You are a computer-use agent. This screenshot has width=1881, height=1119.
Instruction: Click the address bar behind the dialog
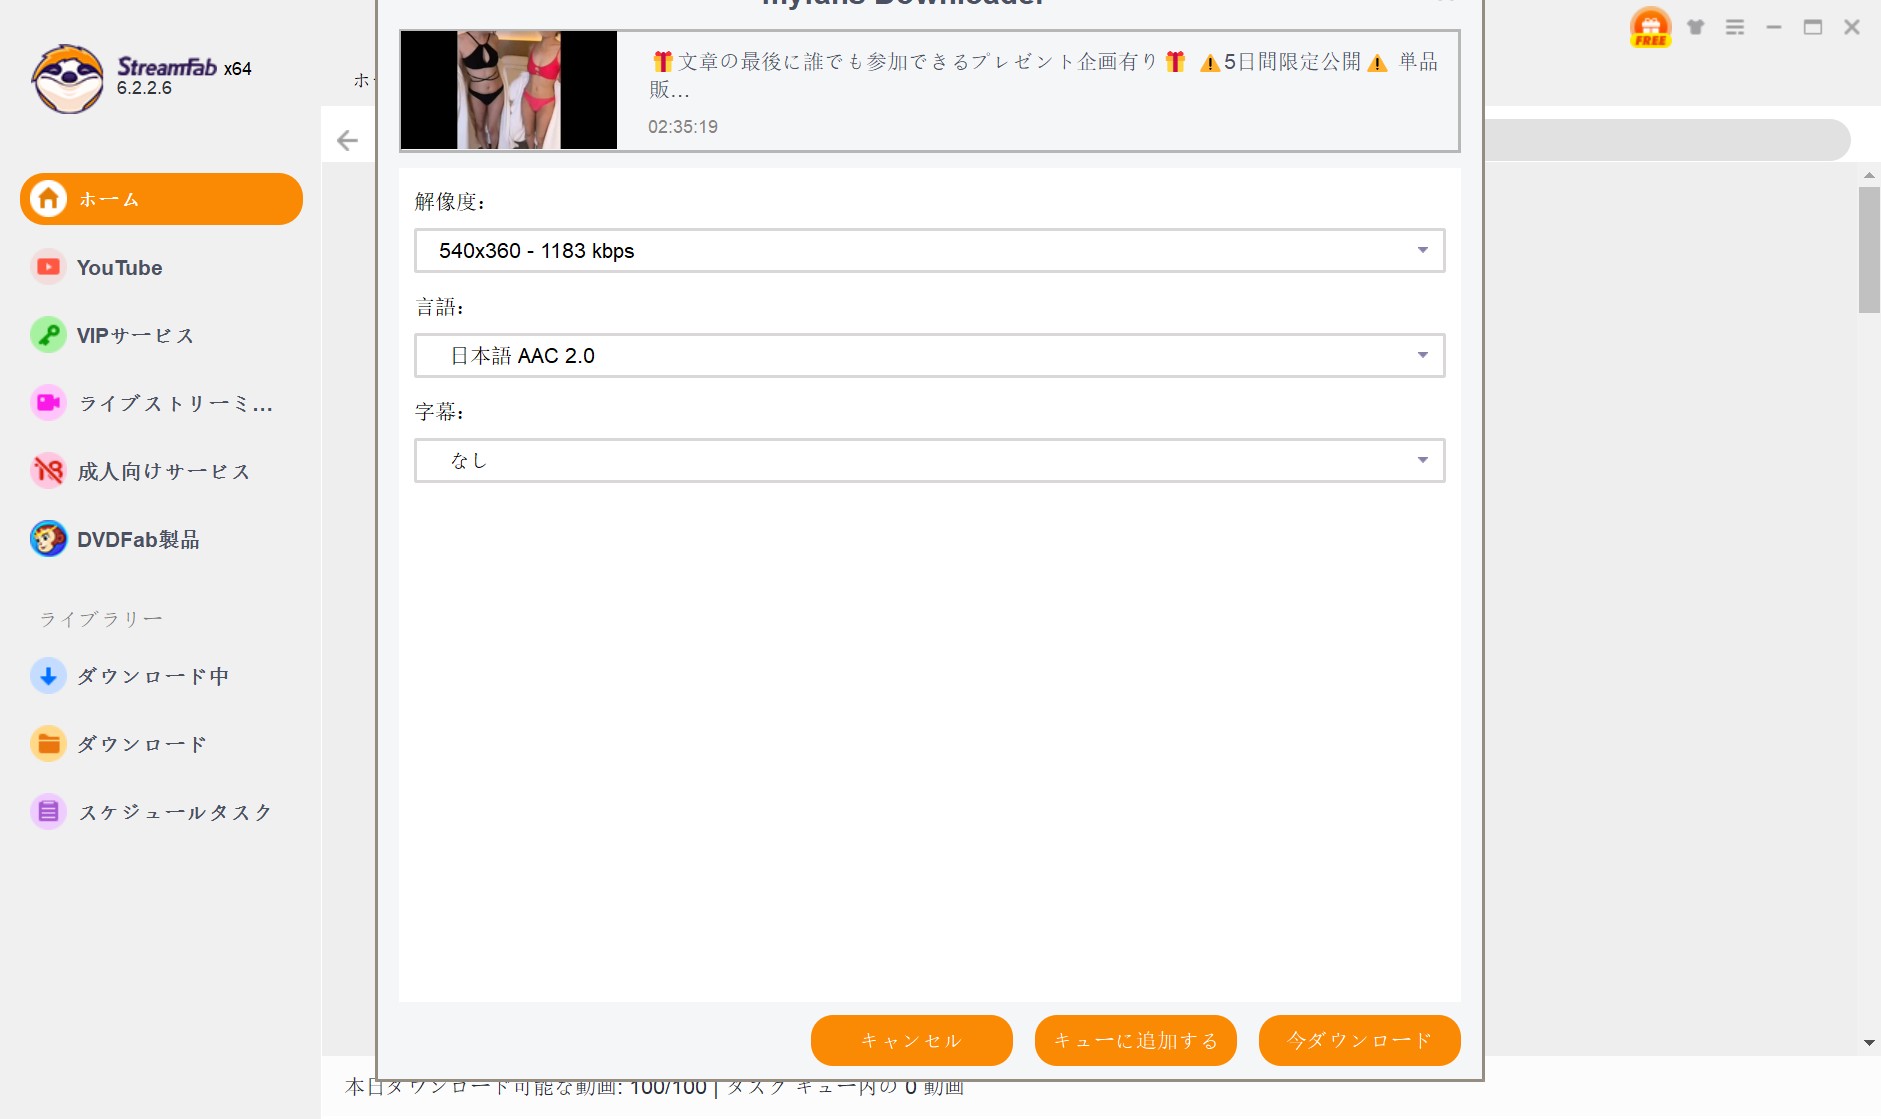click(x=1667, y=140)
